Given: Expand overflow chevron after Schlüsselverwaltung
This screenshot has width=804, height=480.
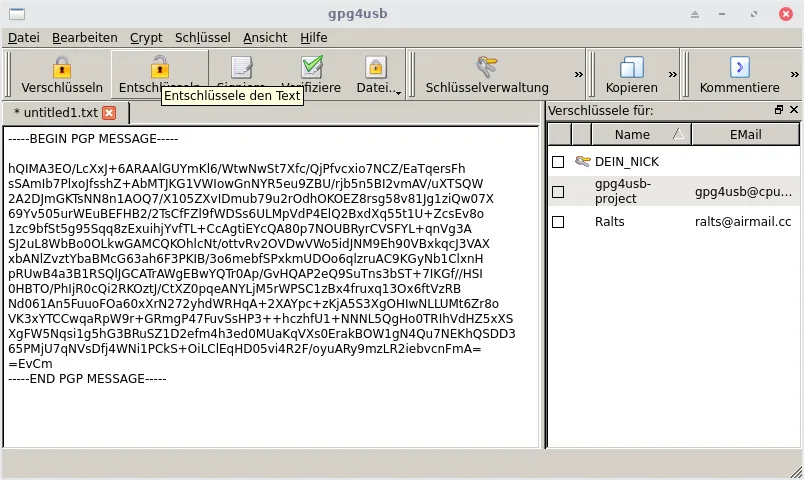Looking at the screenshot, I should (x=578, y=74).
